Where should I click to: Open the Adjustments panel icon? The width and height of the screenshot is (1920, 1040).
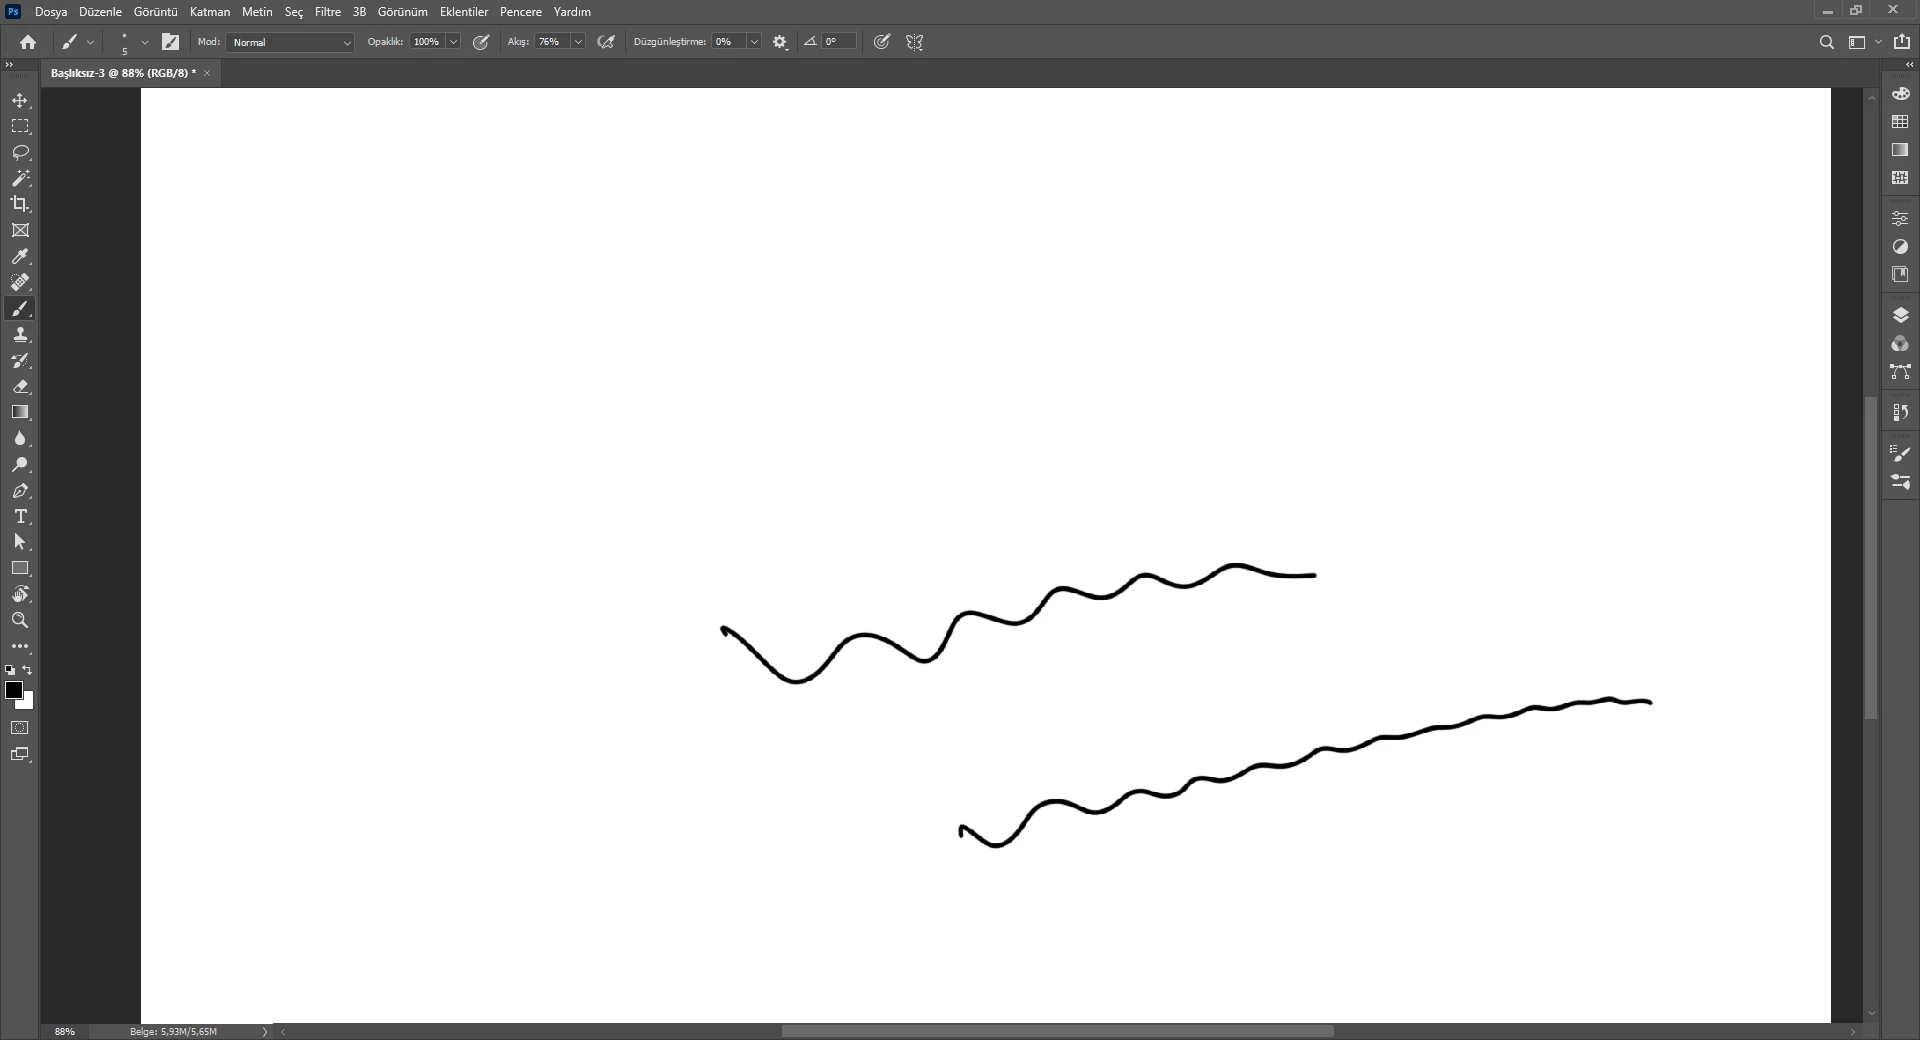coord(1900,246)
